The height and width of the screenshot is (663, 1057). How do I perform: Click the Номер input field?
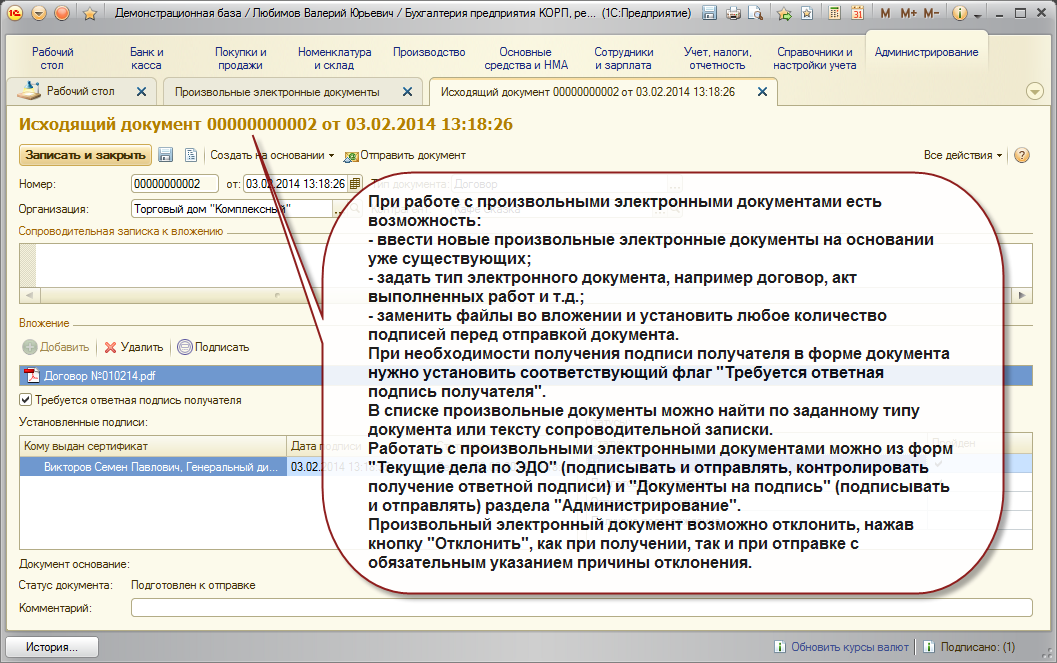pyautogui.click(x=175, y=184)
